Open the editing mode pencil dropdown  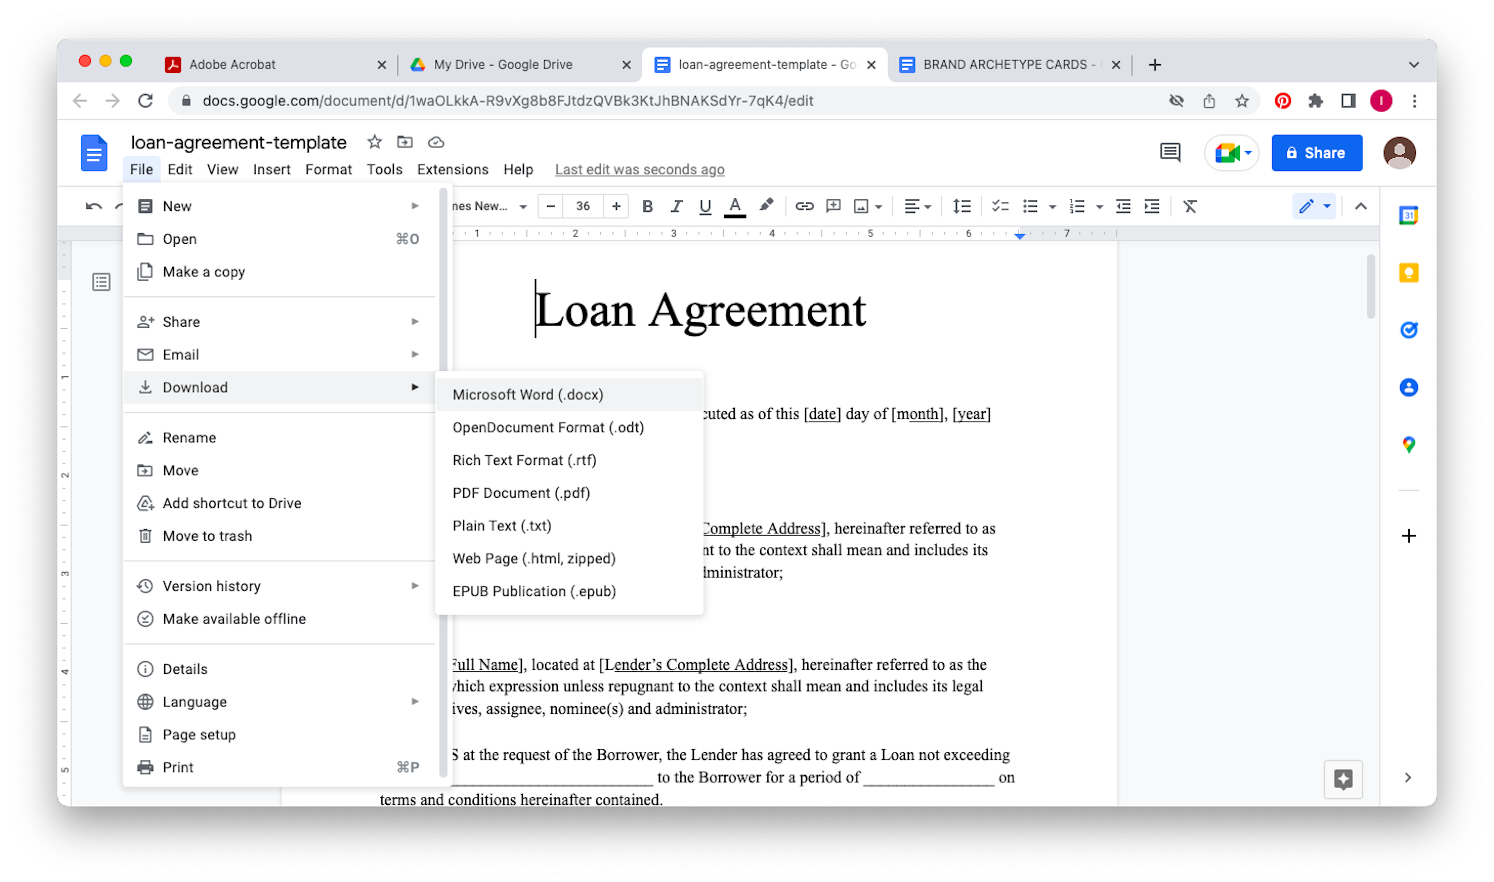point(1314,206)
